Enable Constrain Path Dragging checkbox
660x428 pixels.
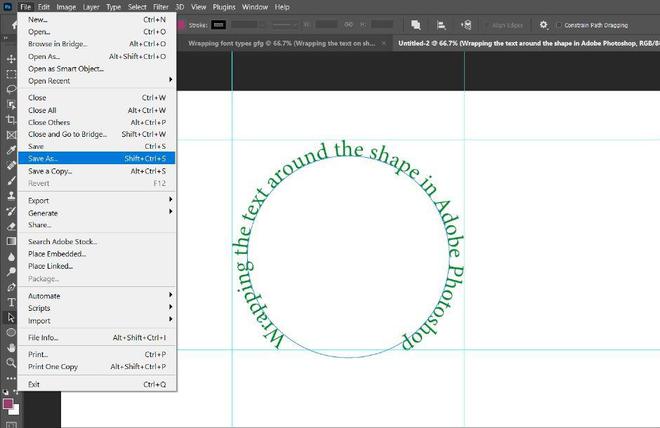pyautogui.click(x=560, y=24)
